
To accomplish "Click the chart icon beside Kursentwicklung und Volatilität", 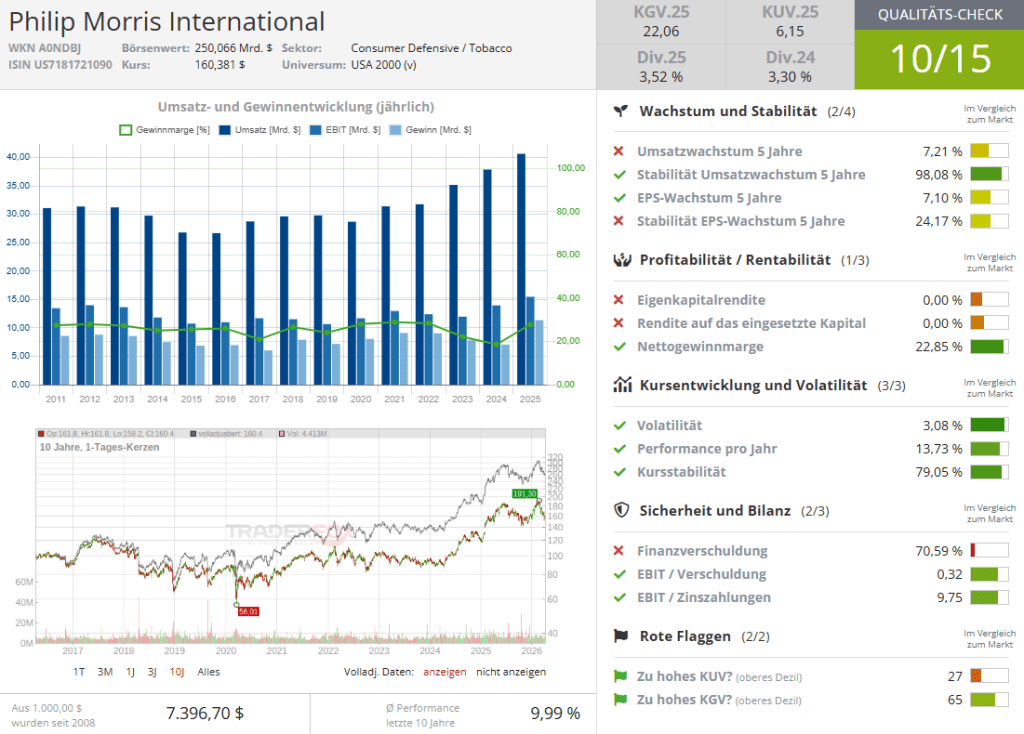I will 621,385.
